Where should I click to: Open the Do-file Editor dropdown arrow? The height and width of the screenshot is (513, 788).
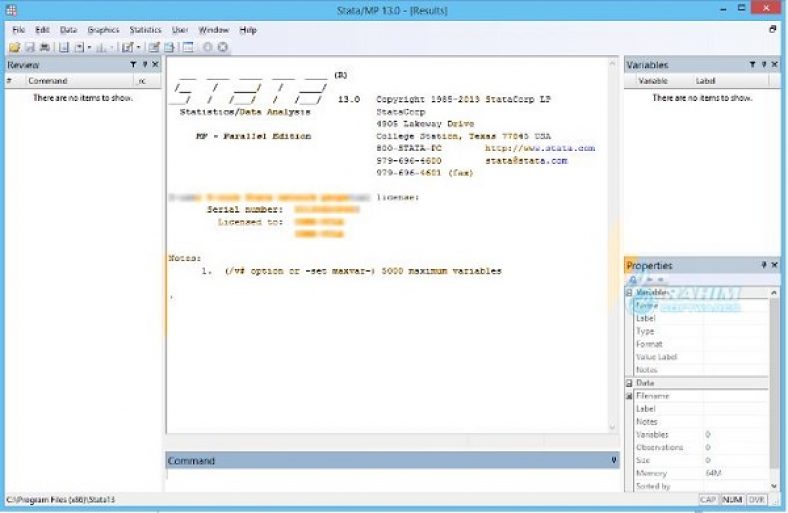(x=138, y=47)
